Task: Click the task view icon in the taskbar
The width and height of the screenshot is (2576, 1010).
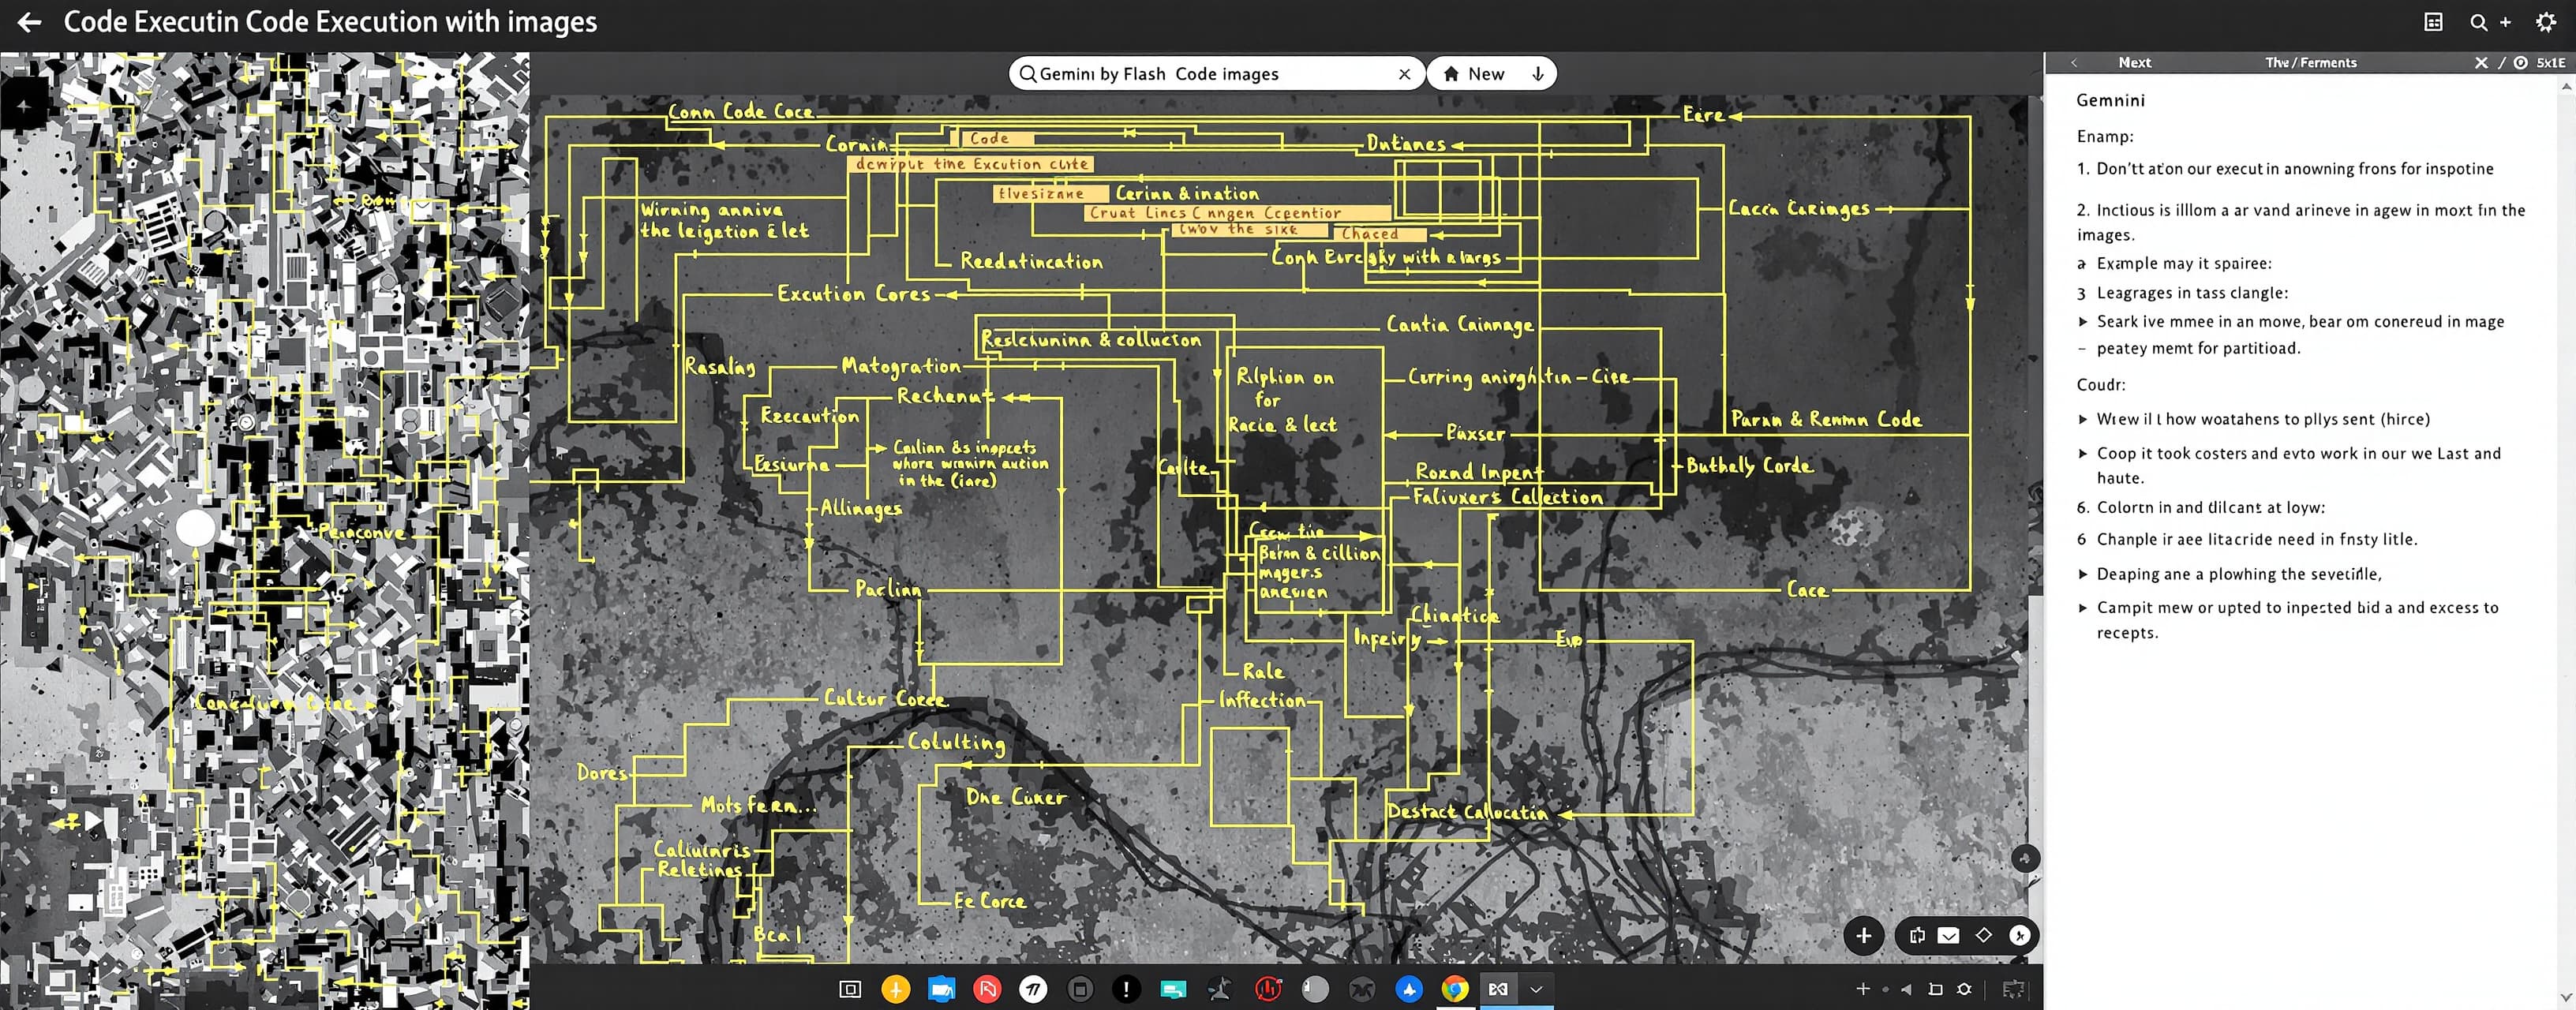Action: (x=850, y=989)
